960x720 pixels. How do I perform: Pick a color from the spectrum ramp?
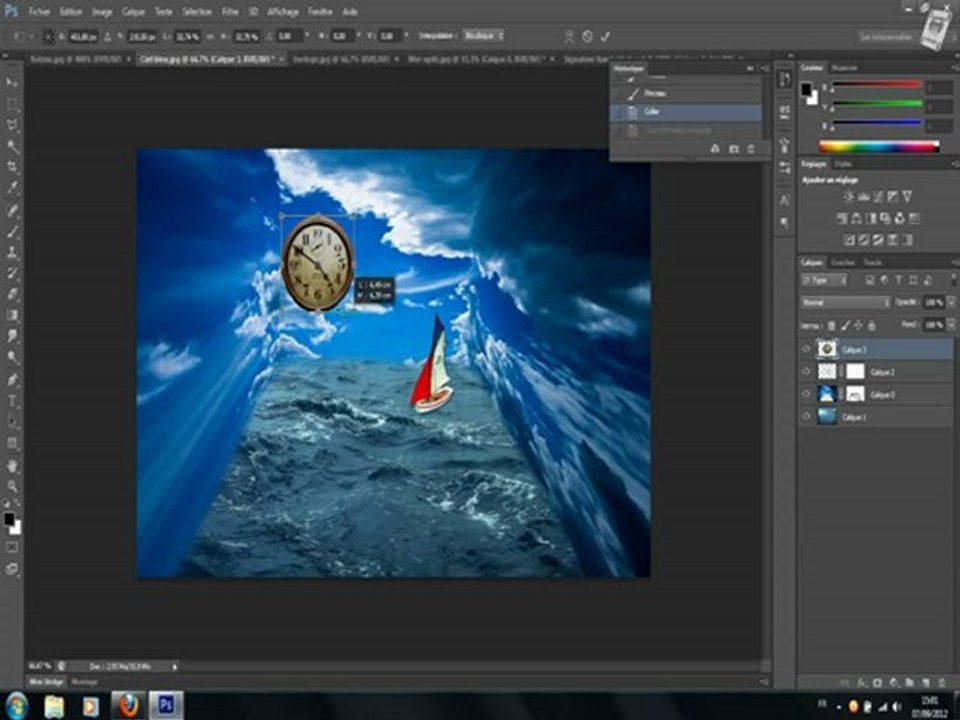[x=879, y=146]
